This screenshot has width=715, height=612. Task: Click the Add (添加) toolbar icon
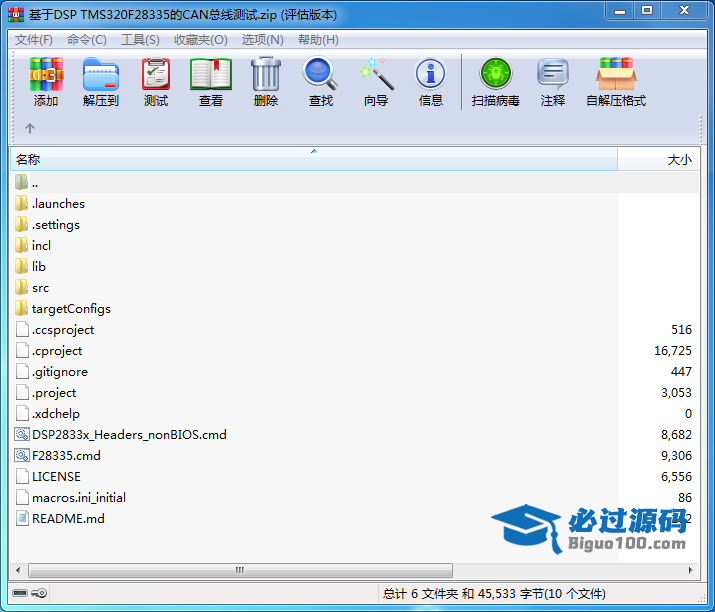(46, 82)
